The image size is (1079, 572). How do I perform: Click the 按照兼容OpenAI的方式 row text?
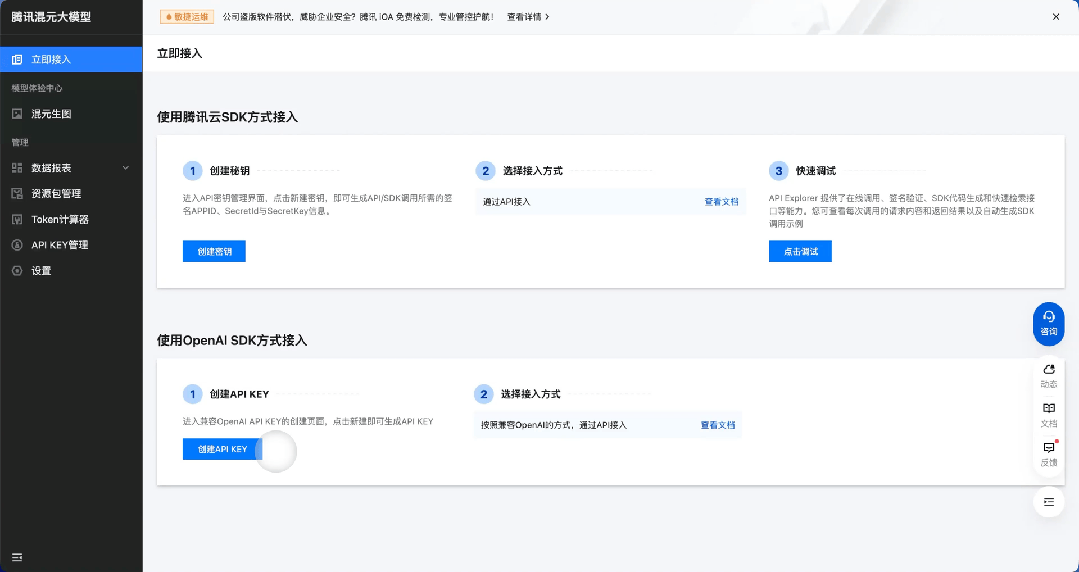point(554,425)
